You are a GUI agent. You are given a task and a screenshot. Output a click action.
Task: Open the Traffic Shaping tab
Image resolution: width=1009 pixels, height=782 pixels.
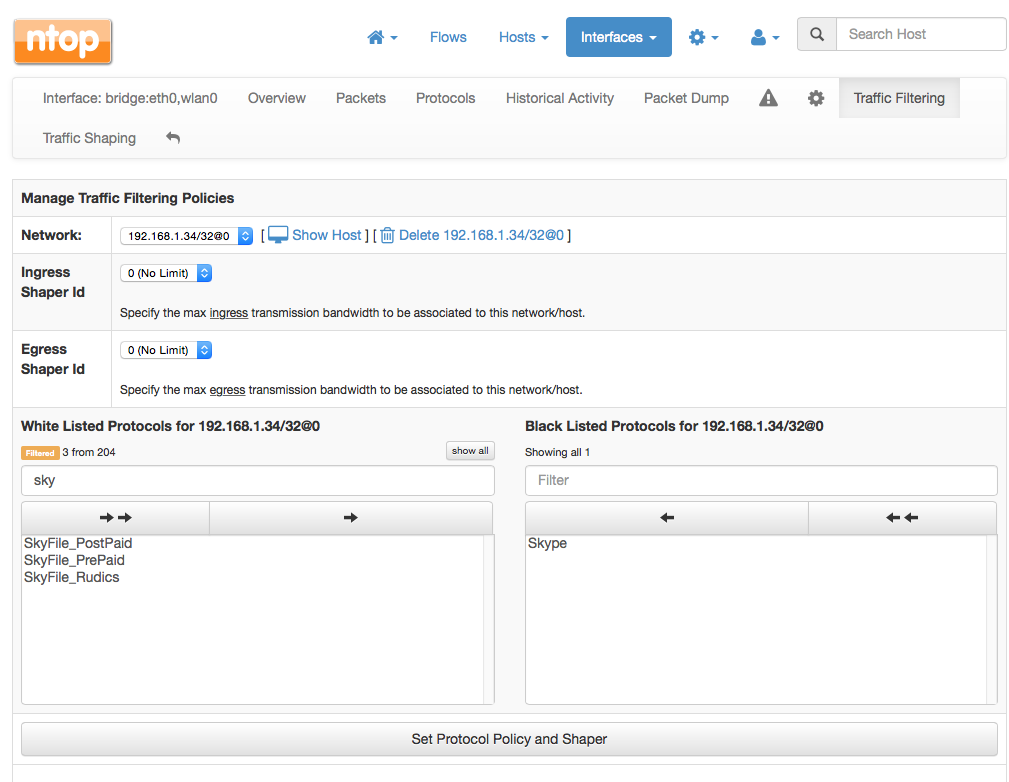click(89, 138)
